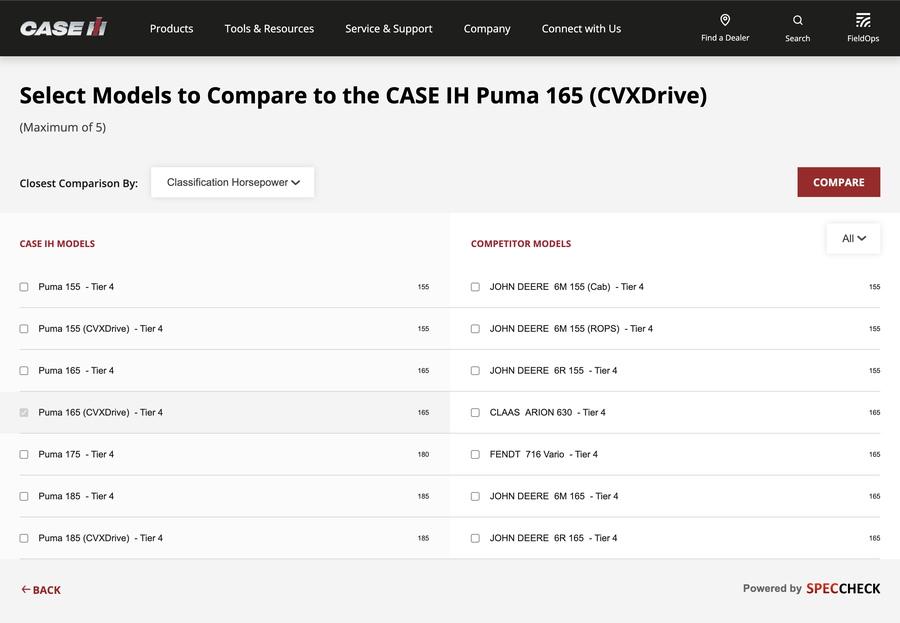The width and height of the screenshot is (900, 623).
Task: Open the Tools & Resources menu
Action: pyautogui.click(x=269, y=29)
